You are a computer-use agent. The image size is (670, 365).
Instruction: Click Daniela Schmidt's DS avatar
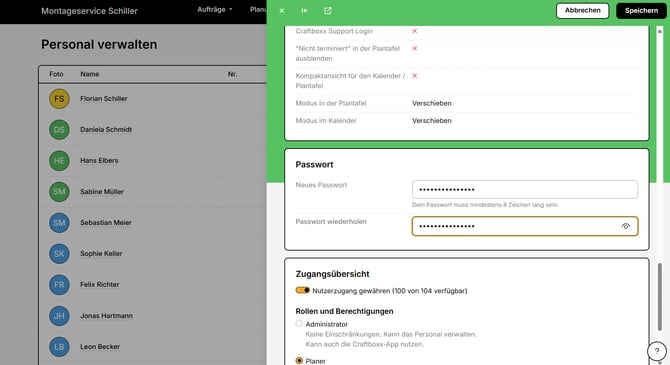tap(59, 130)
